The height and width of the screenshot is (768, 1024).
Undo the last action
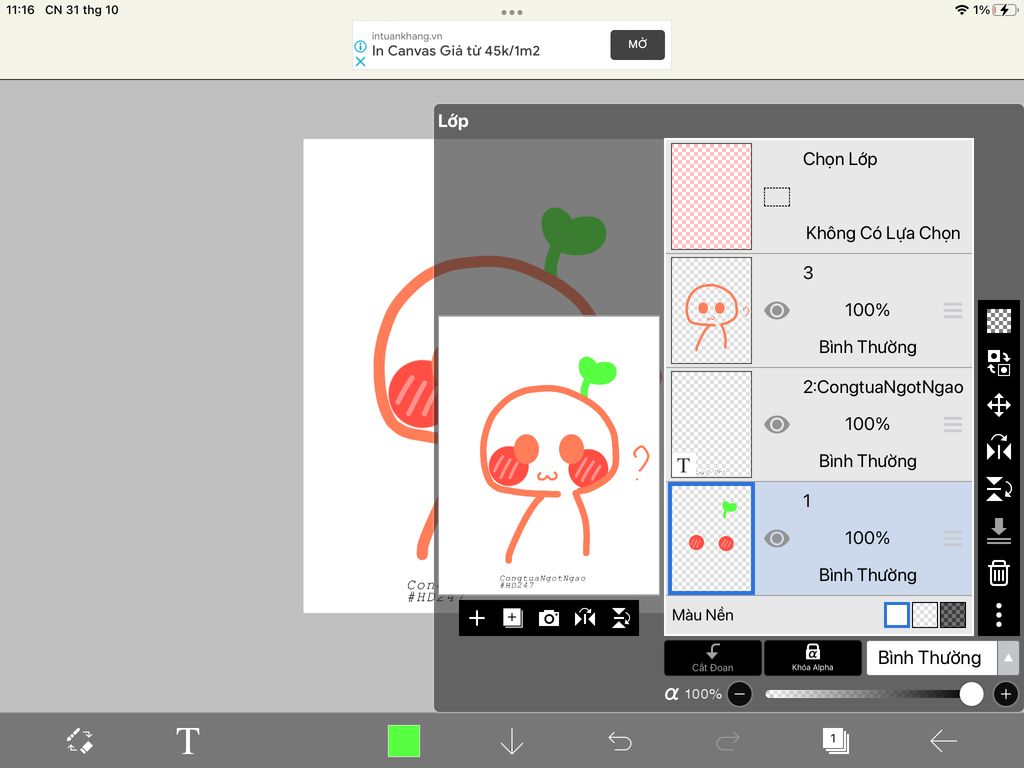tap(620, 741)
